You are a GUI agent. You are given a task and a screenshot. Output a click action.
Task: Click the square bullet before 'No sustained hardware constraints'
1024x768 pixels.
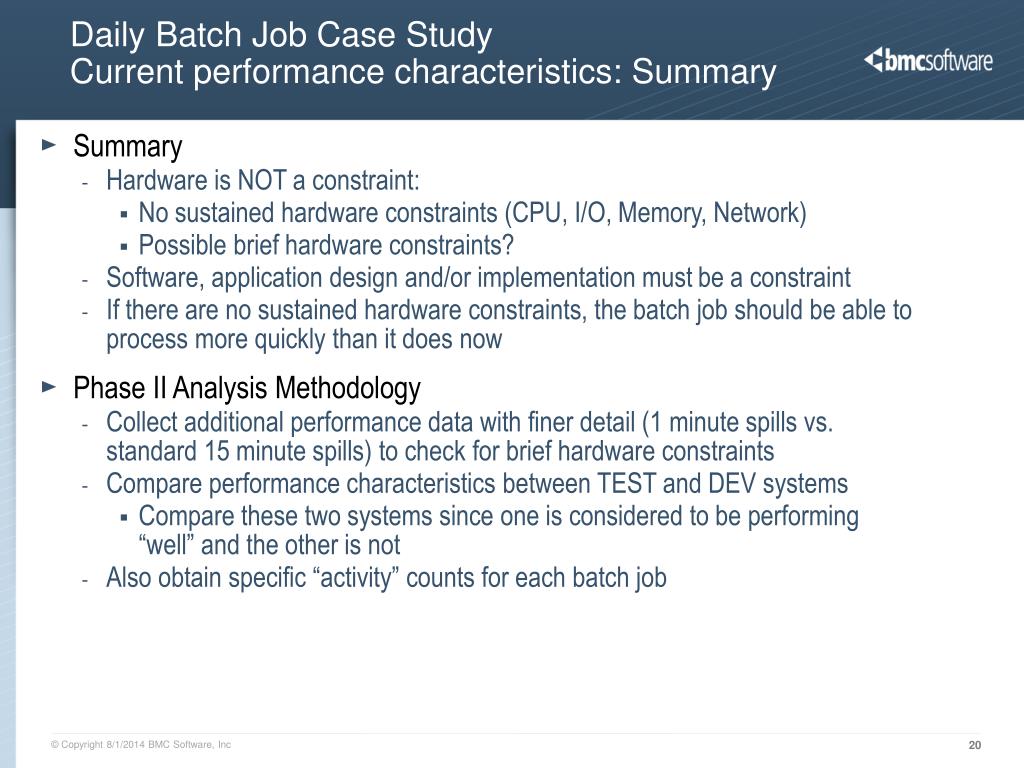pos(124,214)
